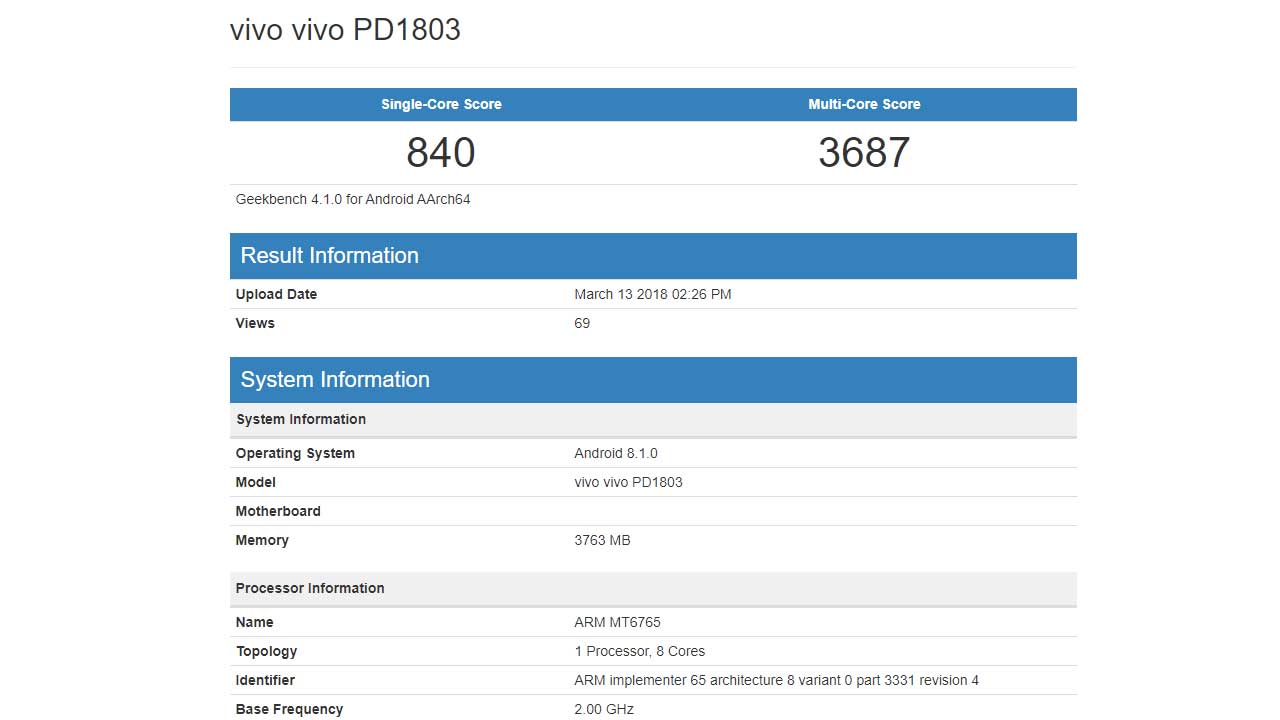Viewport: 1280px width, 720px height.
Task: Click the blue System Information section header
Action: [x=653, y=380]
